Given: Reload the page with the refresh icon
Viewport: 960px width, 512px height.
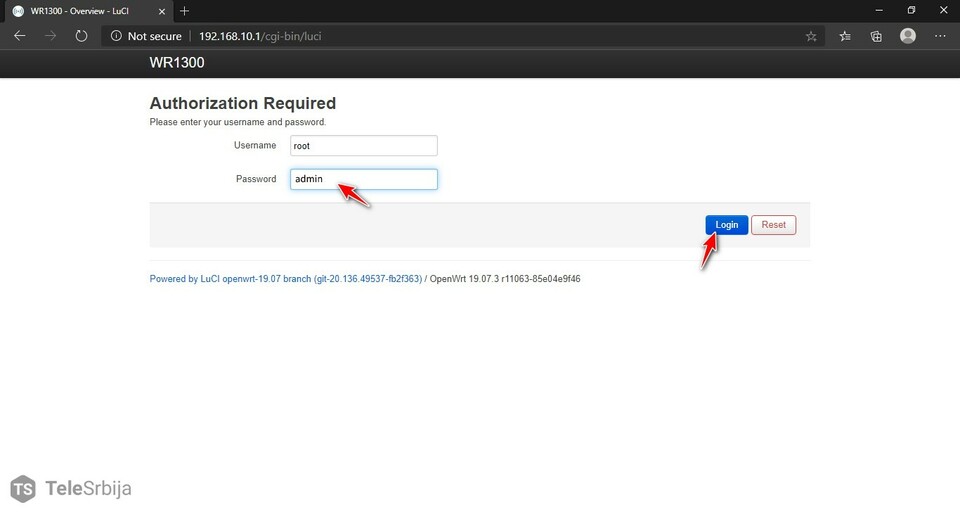Looking at the screenshot, I should tap(81, 36).
